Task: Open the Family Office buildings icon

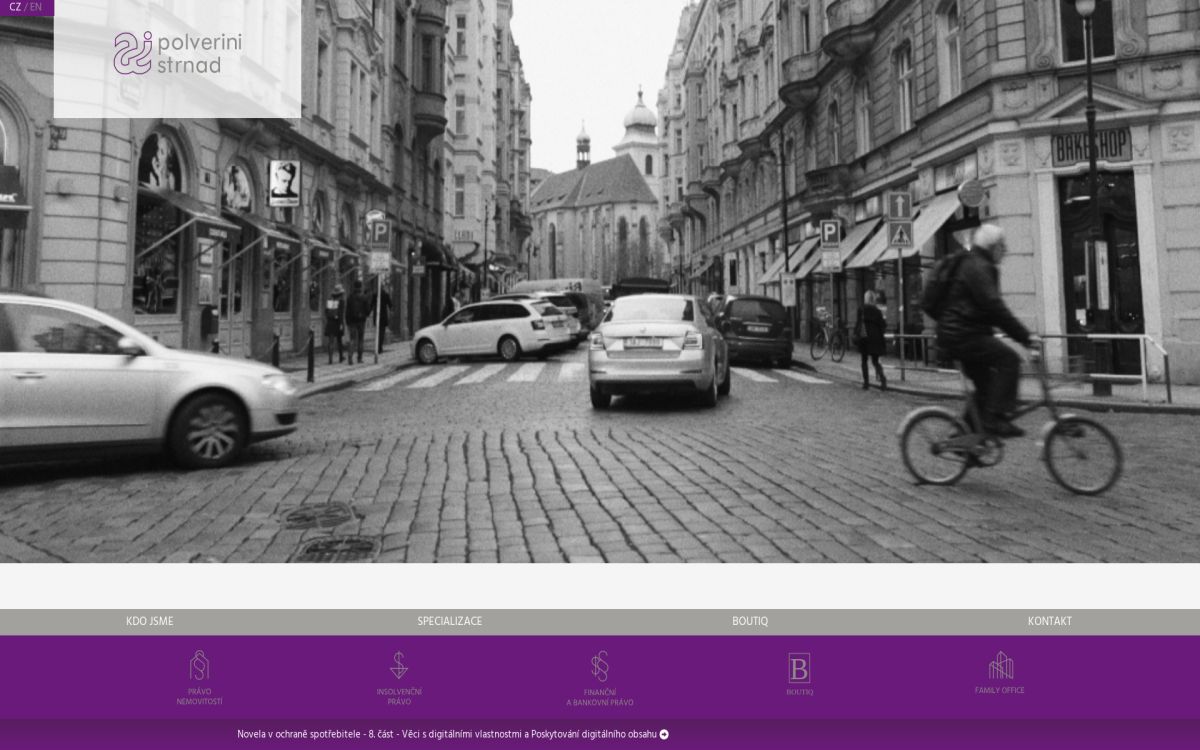Action: click(1000, 665)
